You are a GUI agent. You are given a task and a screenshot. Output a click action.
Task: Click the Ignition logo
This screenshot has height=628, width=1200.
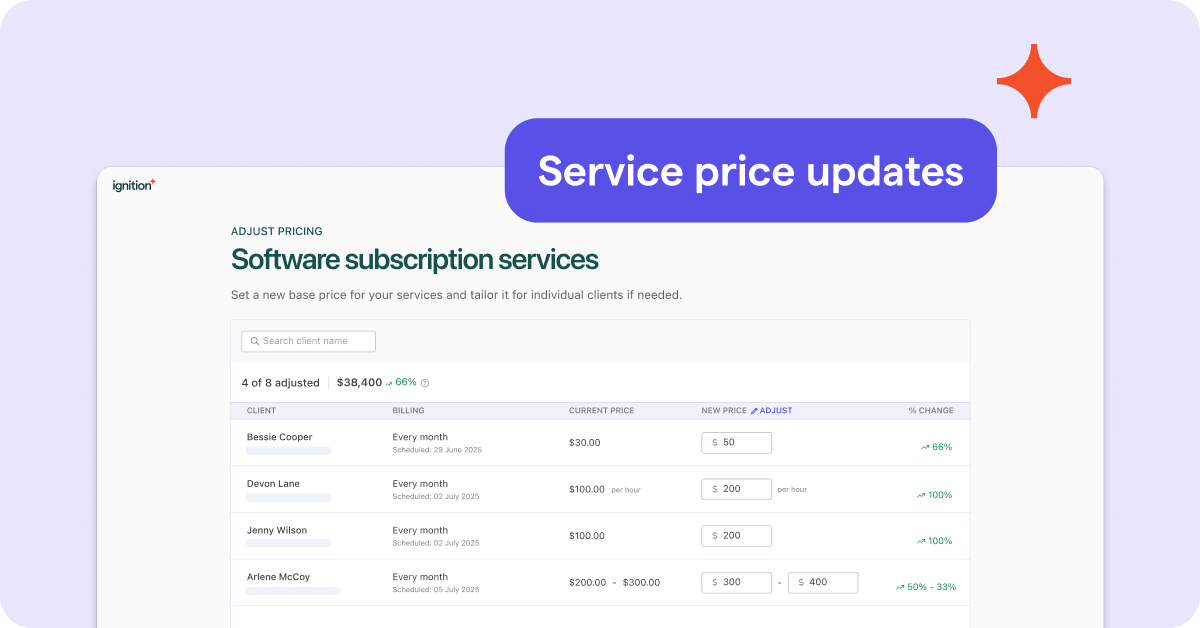(x=134, y=185)
